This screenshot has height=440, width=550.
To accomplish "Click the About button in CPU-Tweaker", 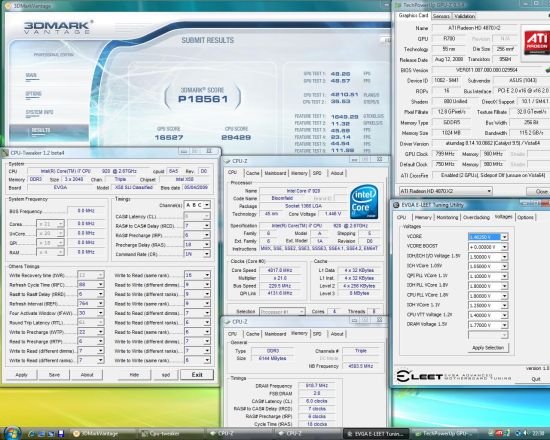I will (x=87, y=375).
